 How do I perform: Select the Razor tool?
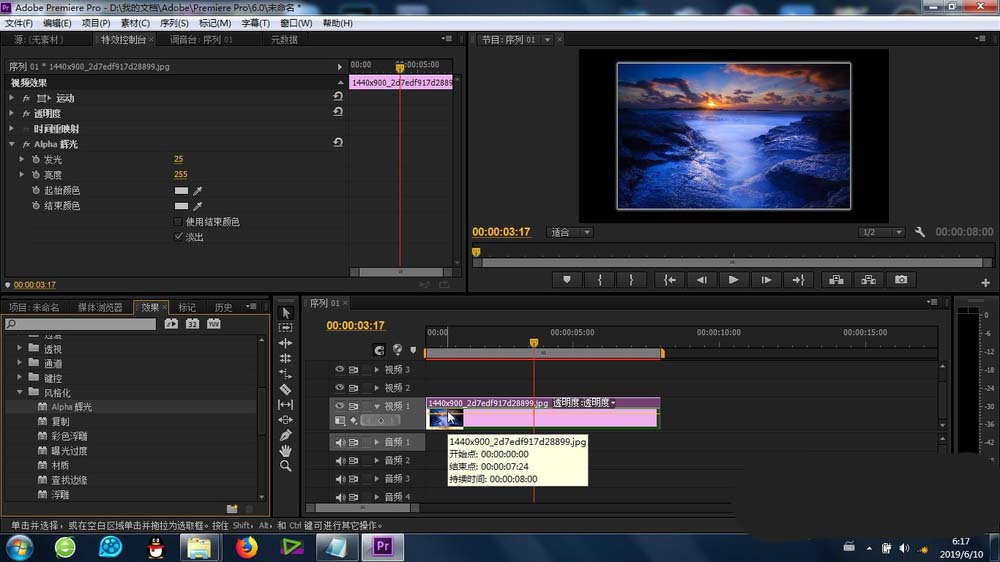(x=286, y=389)
